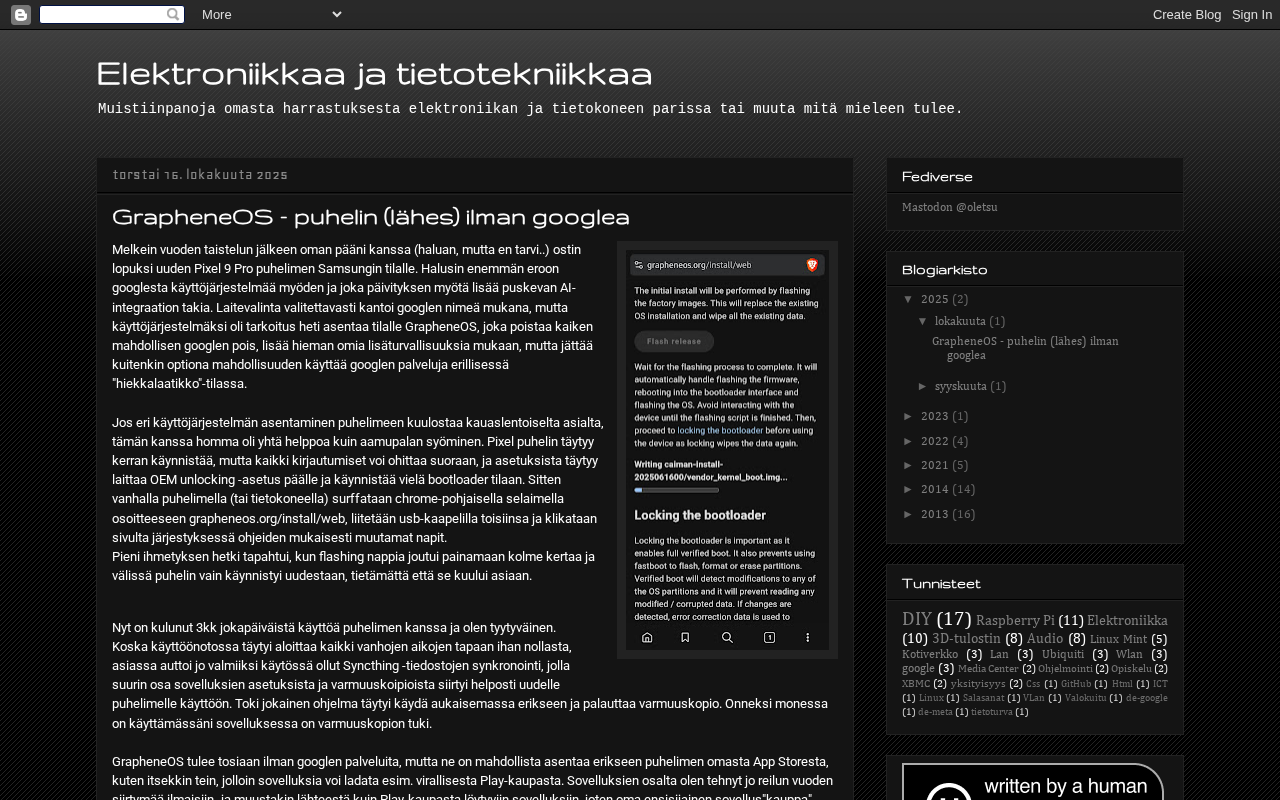
Task: Select the Ohjelmointi tag
Action: (1065, 669)
